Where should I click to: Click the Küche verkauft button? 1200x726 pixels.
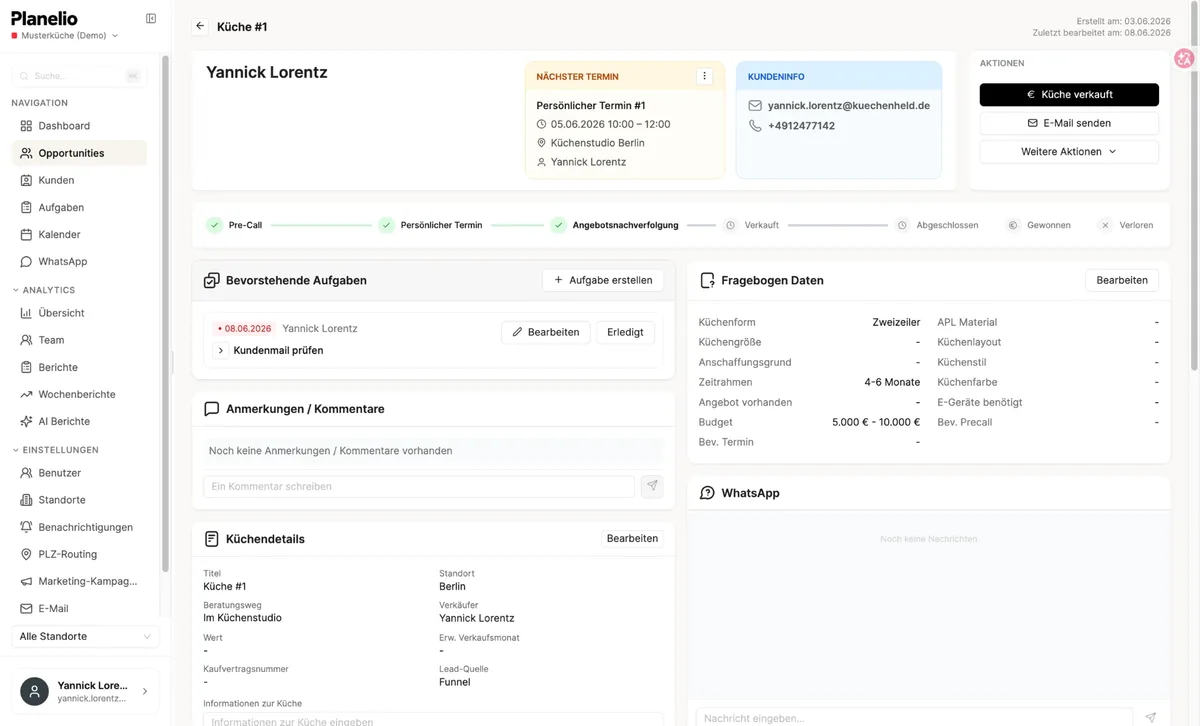click(1069, 94)
